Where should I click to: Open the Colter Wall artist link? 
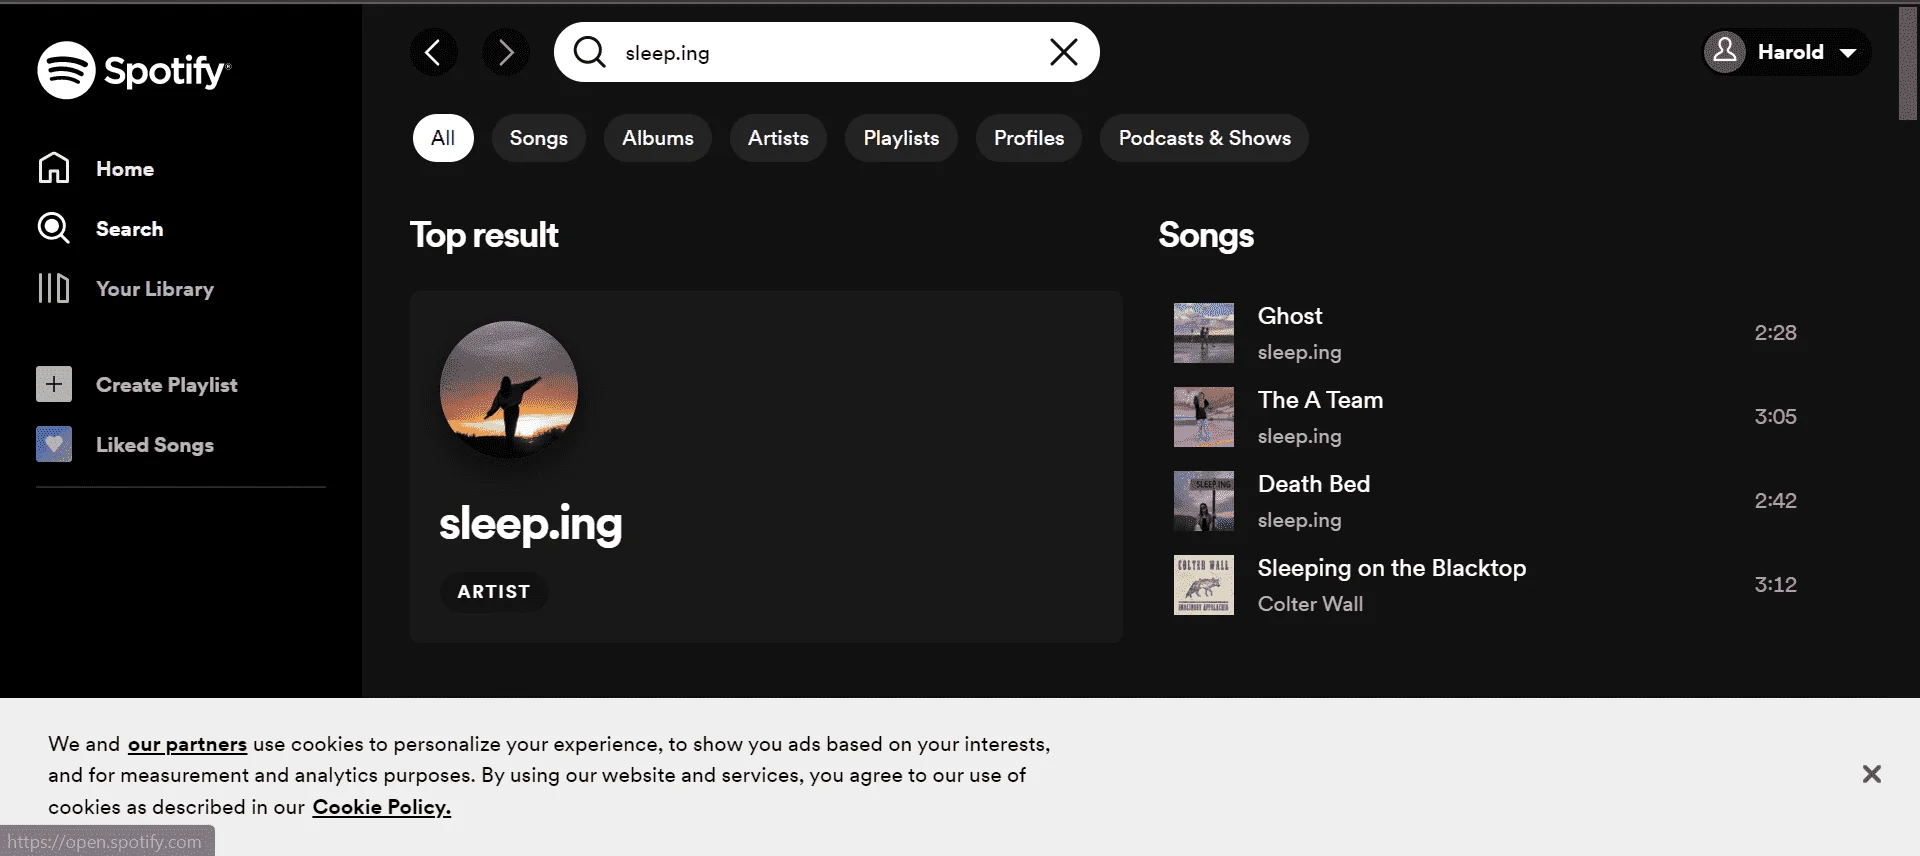[x=1311, y=604]
